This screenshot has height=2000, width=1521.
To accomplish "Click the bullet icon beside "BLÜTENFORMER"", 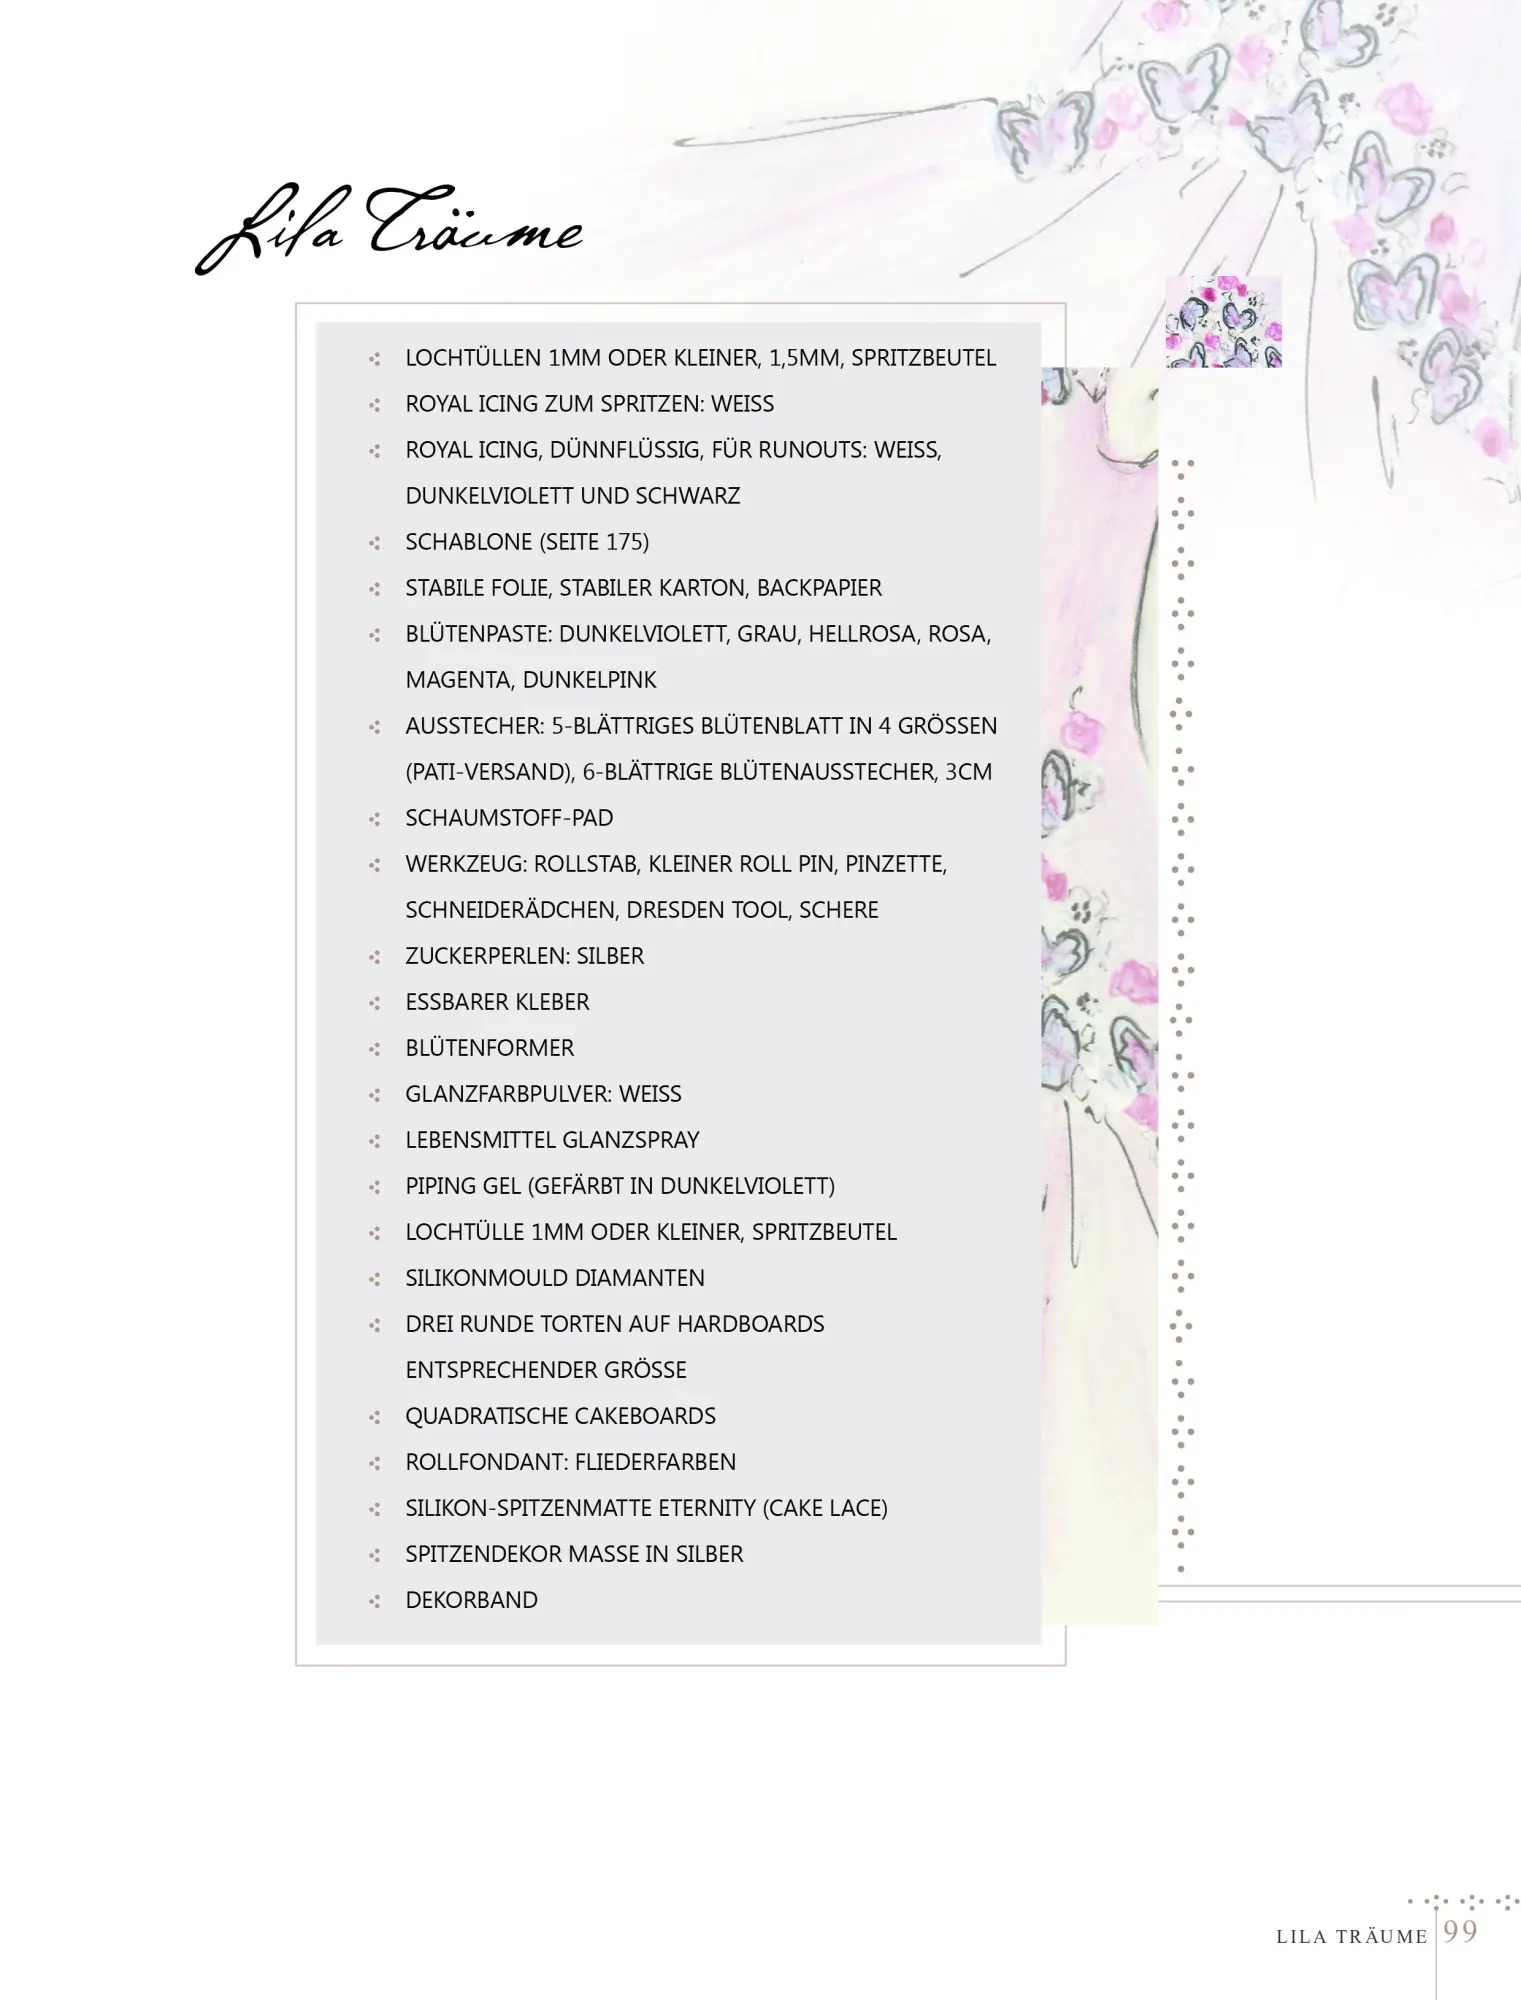I will coord(375,1049).
